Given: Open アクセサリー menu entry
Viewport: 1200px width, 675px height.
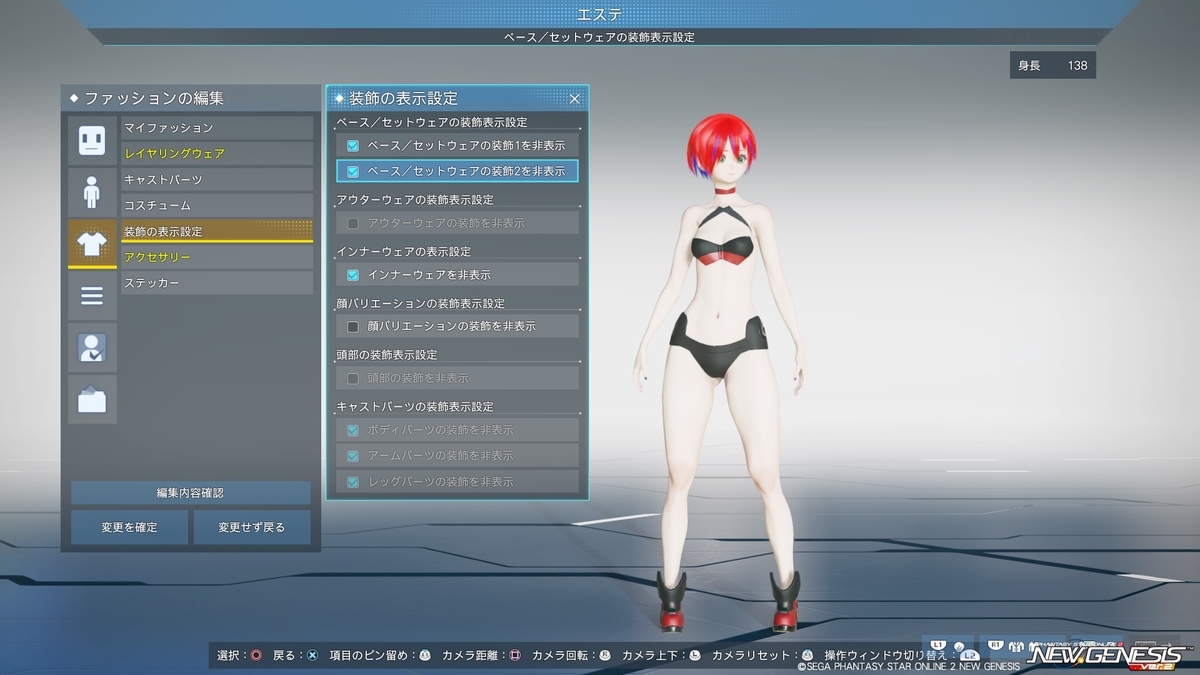Looking at the screenshot, I should click(217, 258).
